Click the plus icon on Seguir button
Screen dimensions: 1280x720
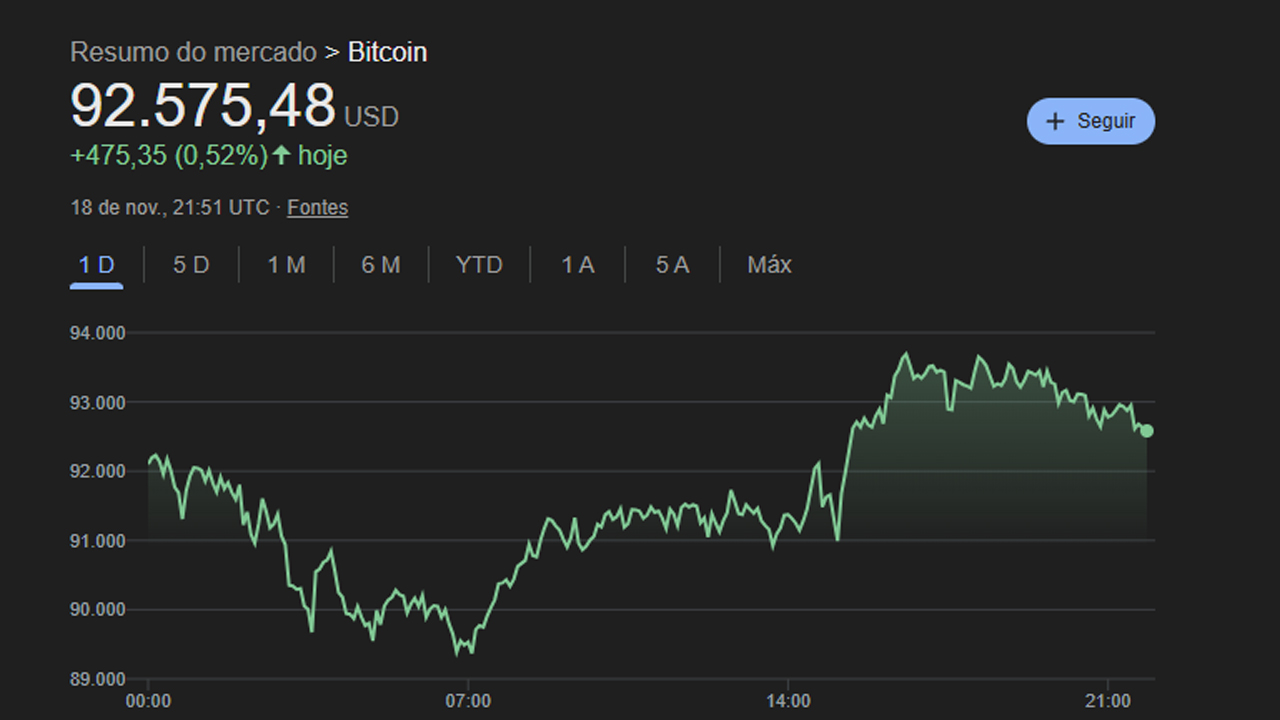1054,121
